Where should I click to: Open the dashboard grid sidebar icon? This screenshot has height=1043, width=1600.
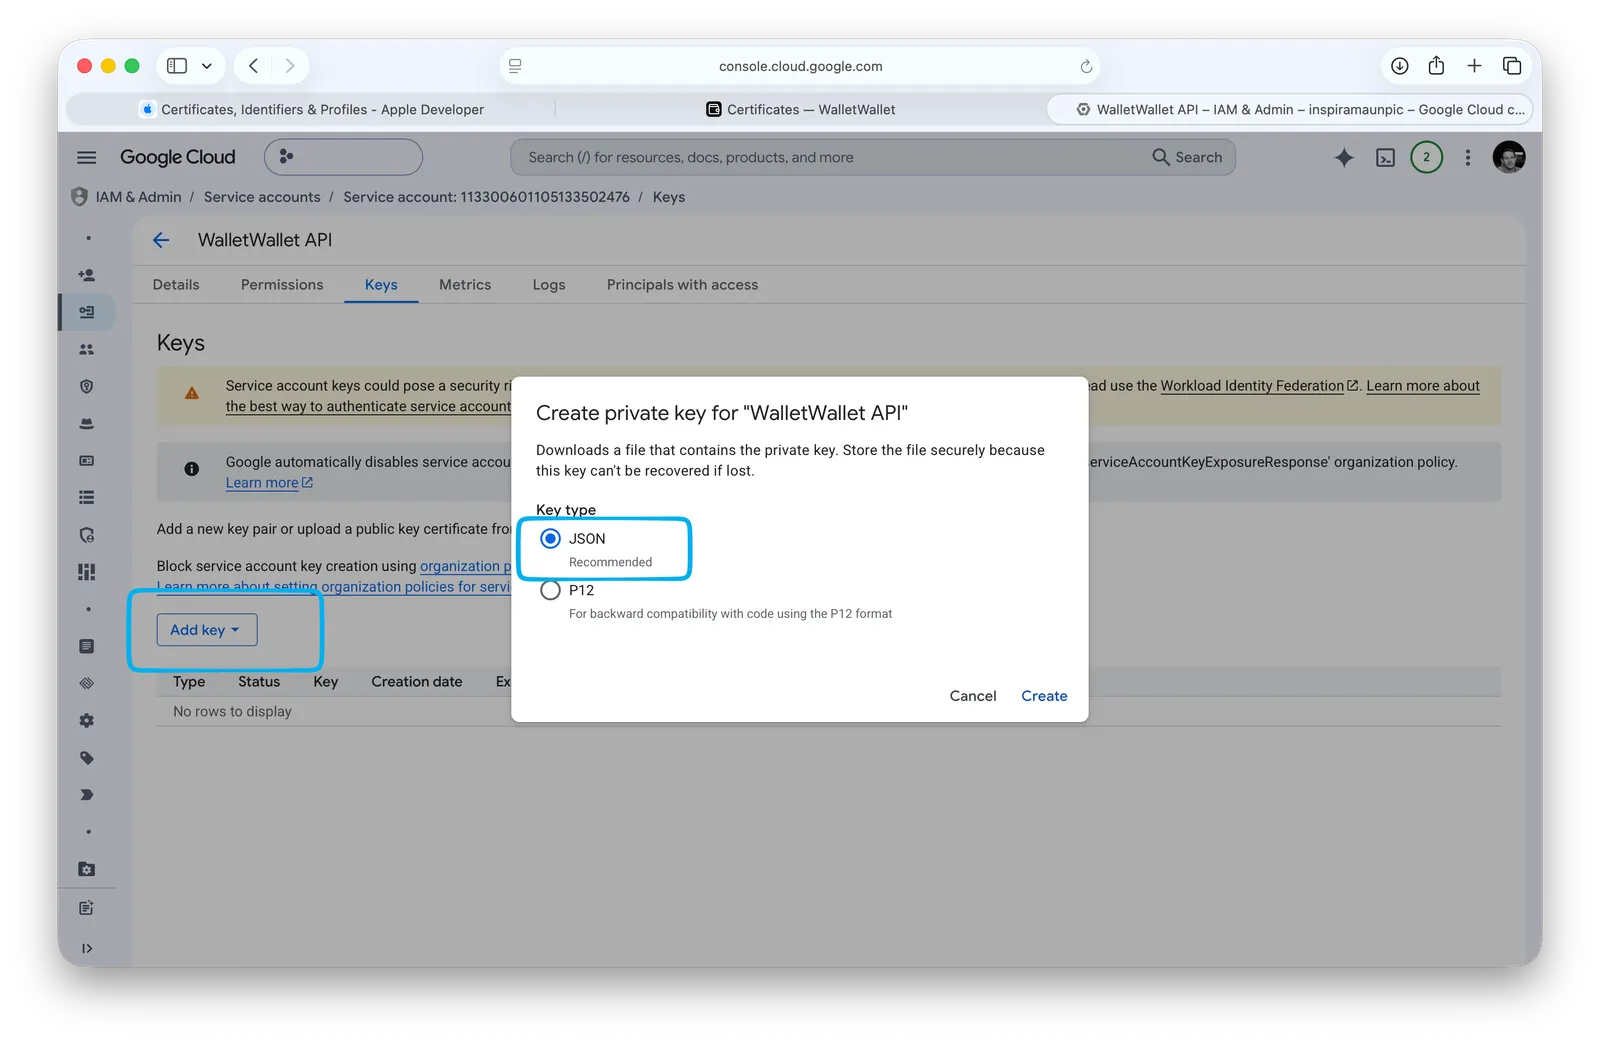click(87, 572)
